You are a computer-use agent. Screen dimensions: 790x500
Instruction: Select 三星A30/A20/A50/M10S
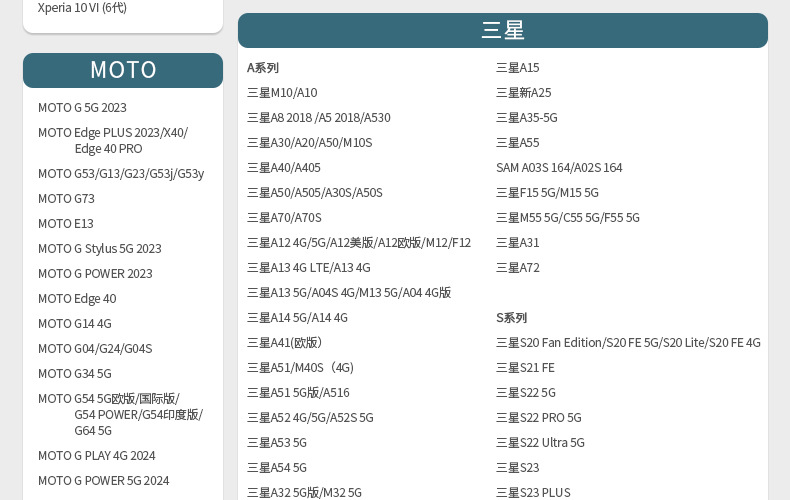pos(310,143)
